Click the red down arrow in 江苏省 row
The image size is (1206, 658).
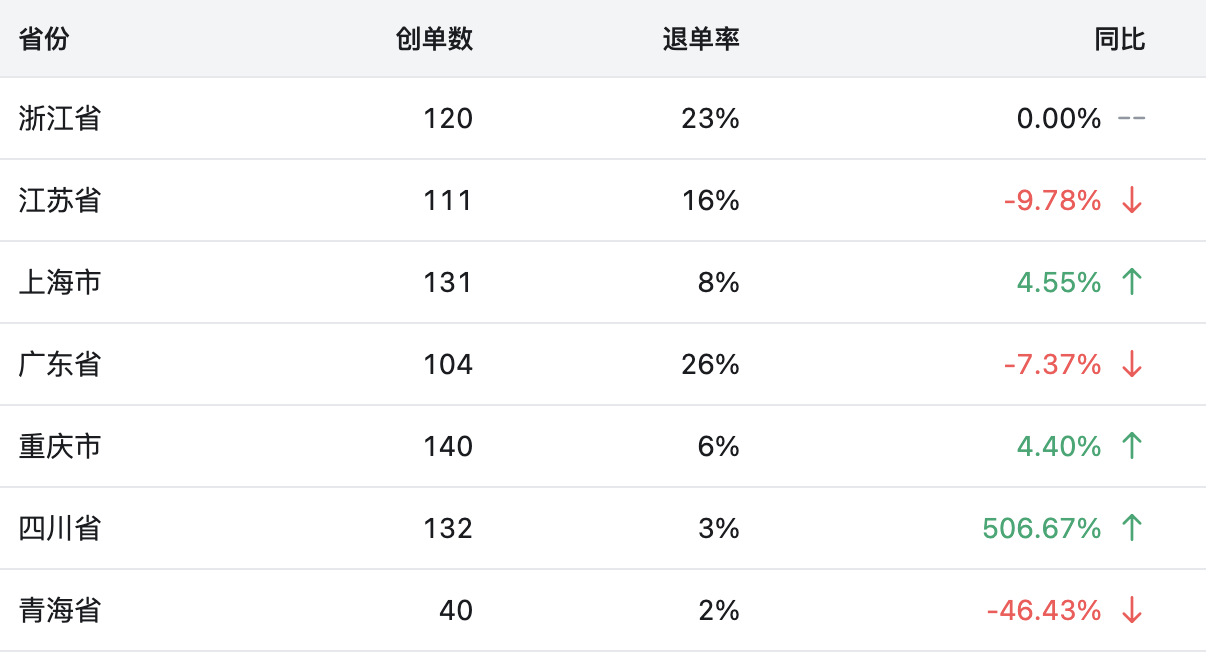[1131, 200]
